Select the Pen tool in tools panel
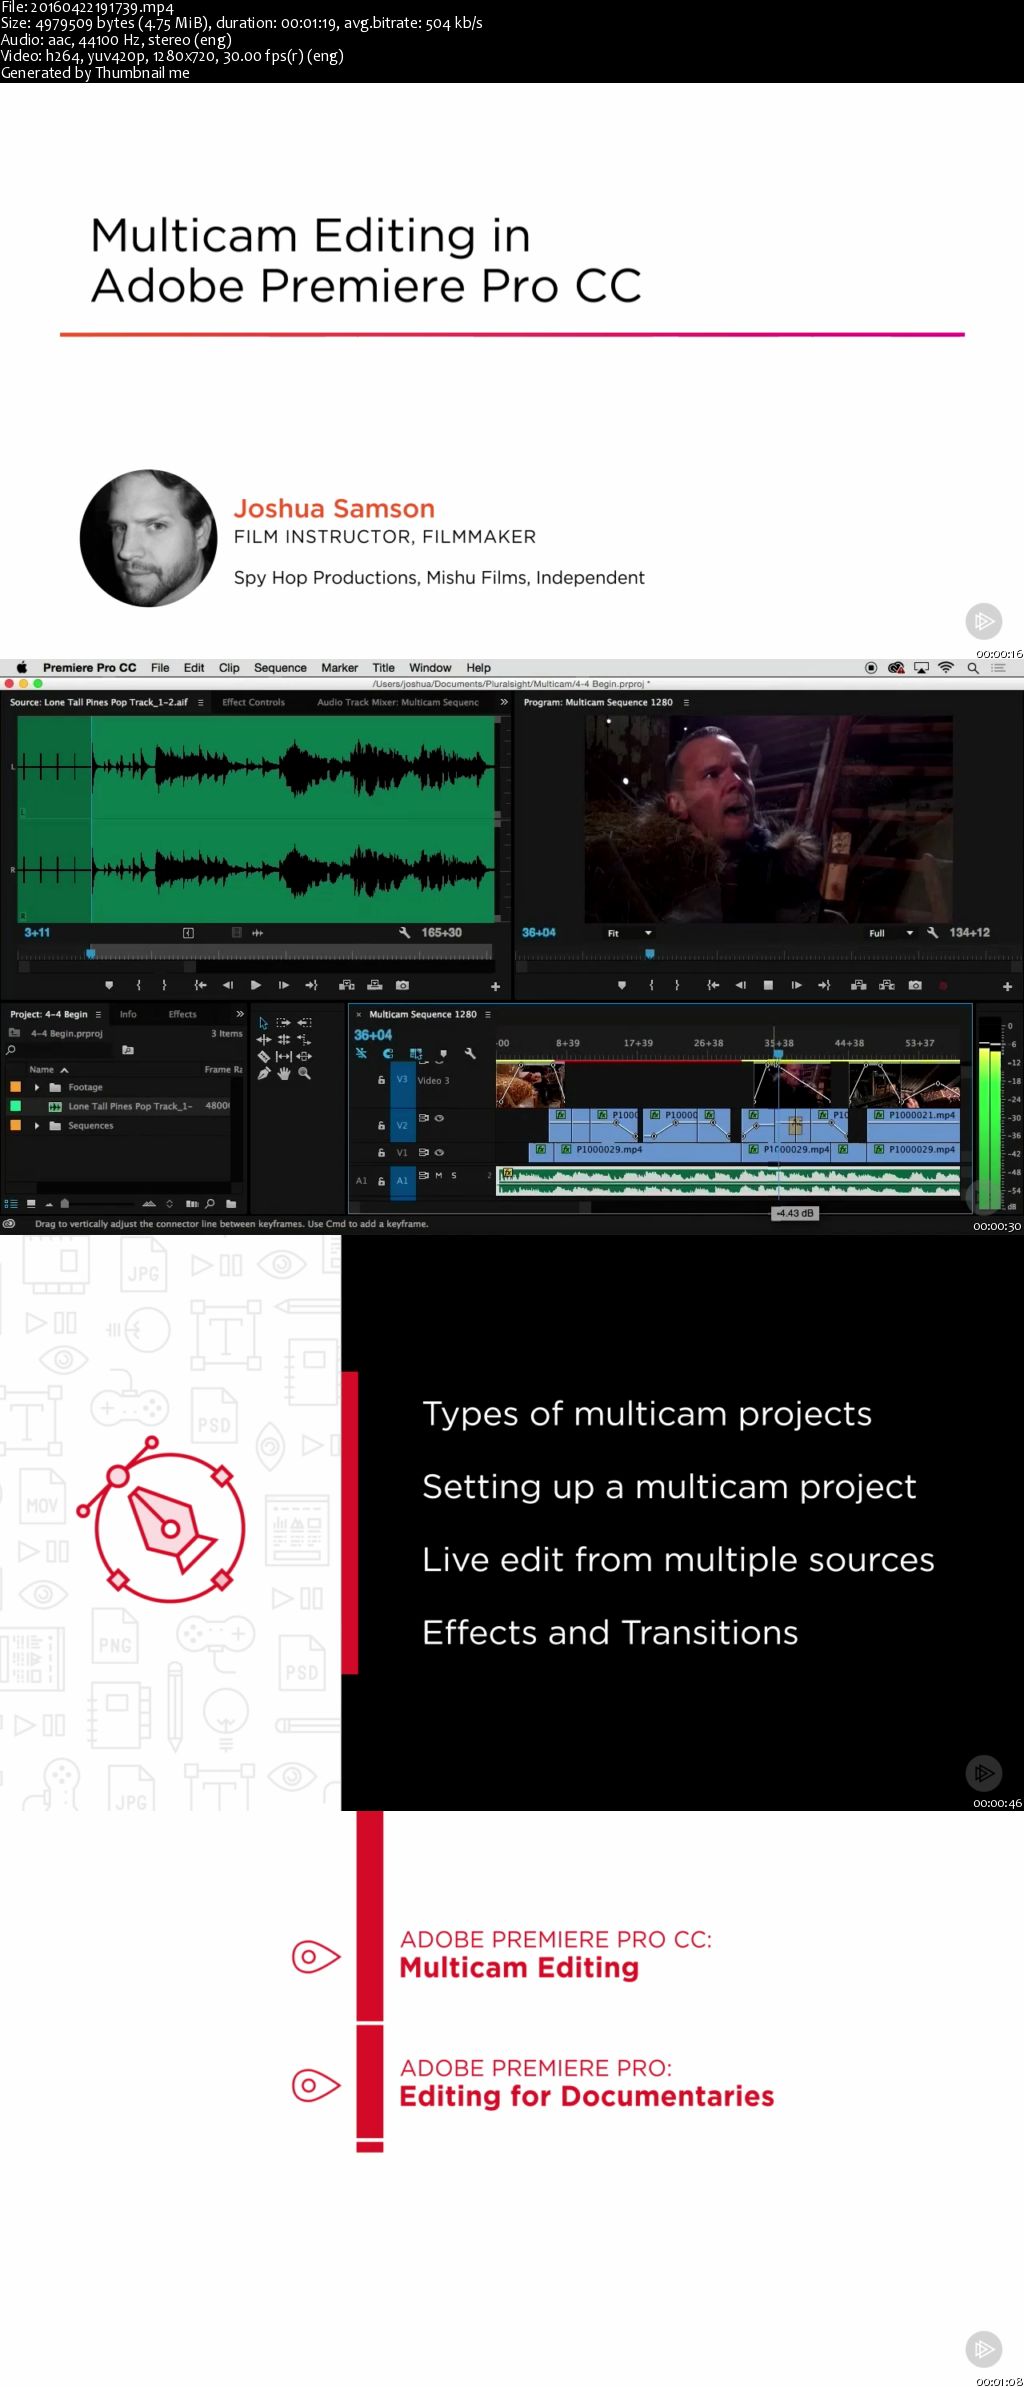 tap(264, 1073)
